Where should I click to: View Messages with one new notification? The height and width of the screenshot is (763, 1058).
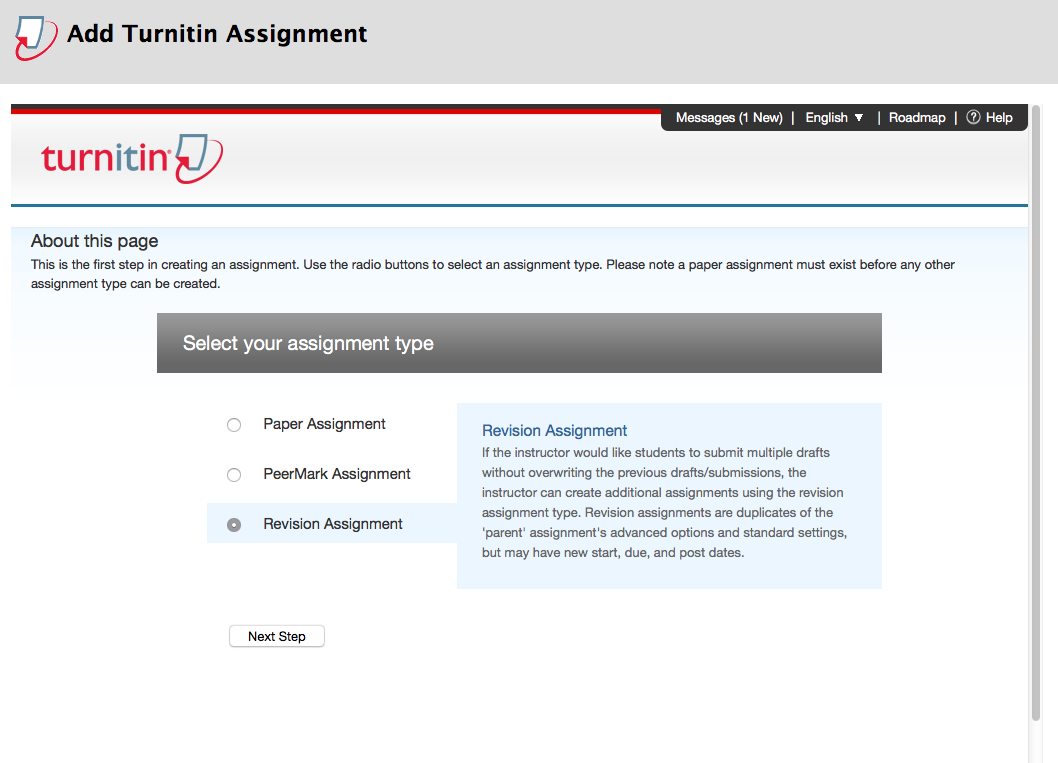(x=728, y=117)
